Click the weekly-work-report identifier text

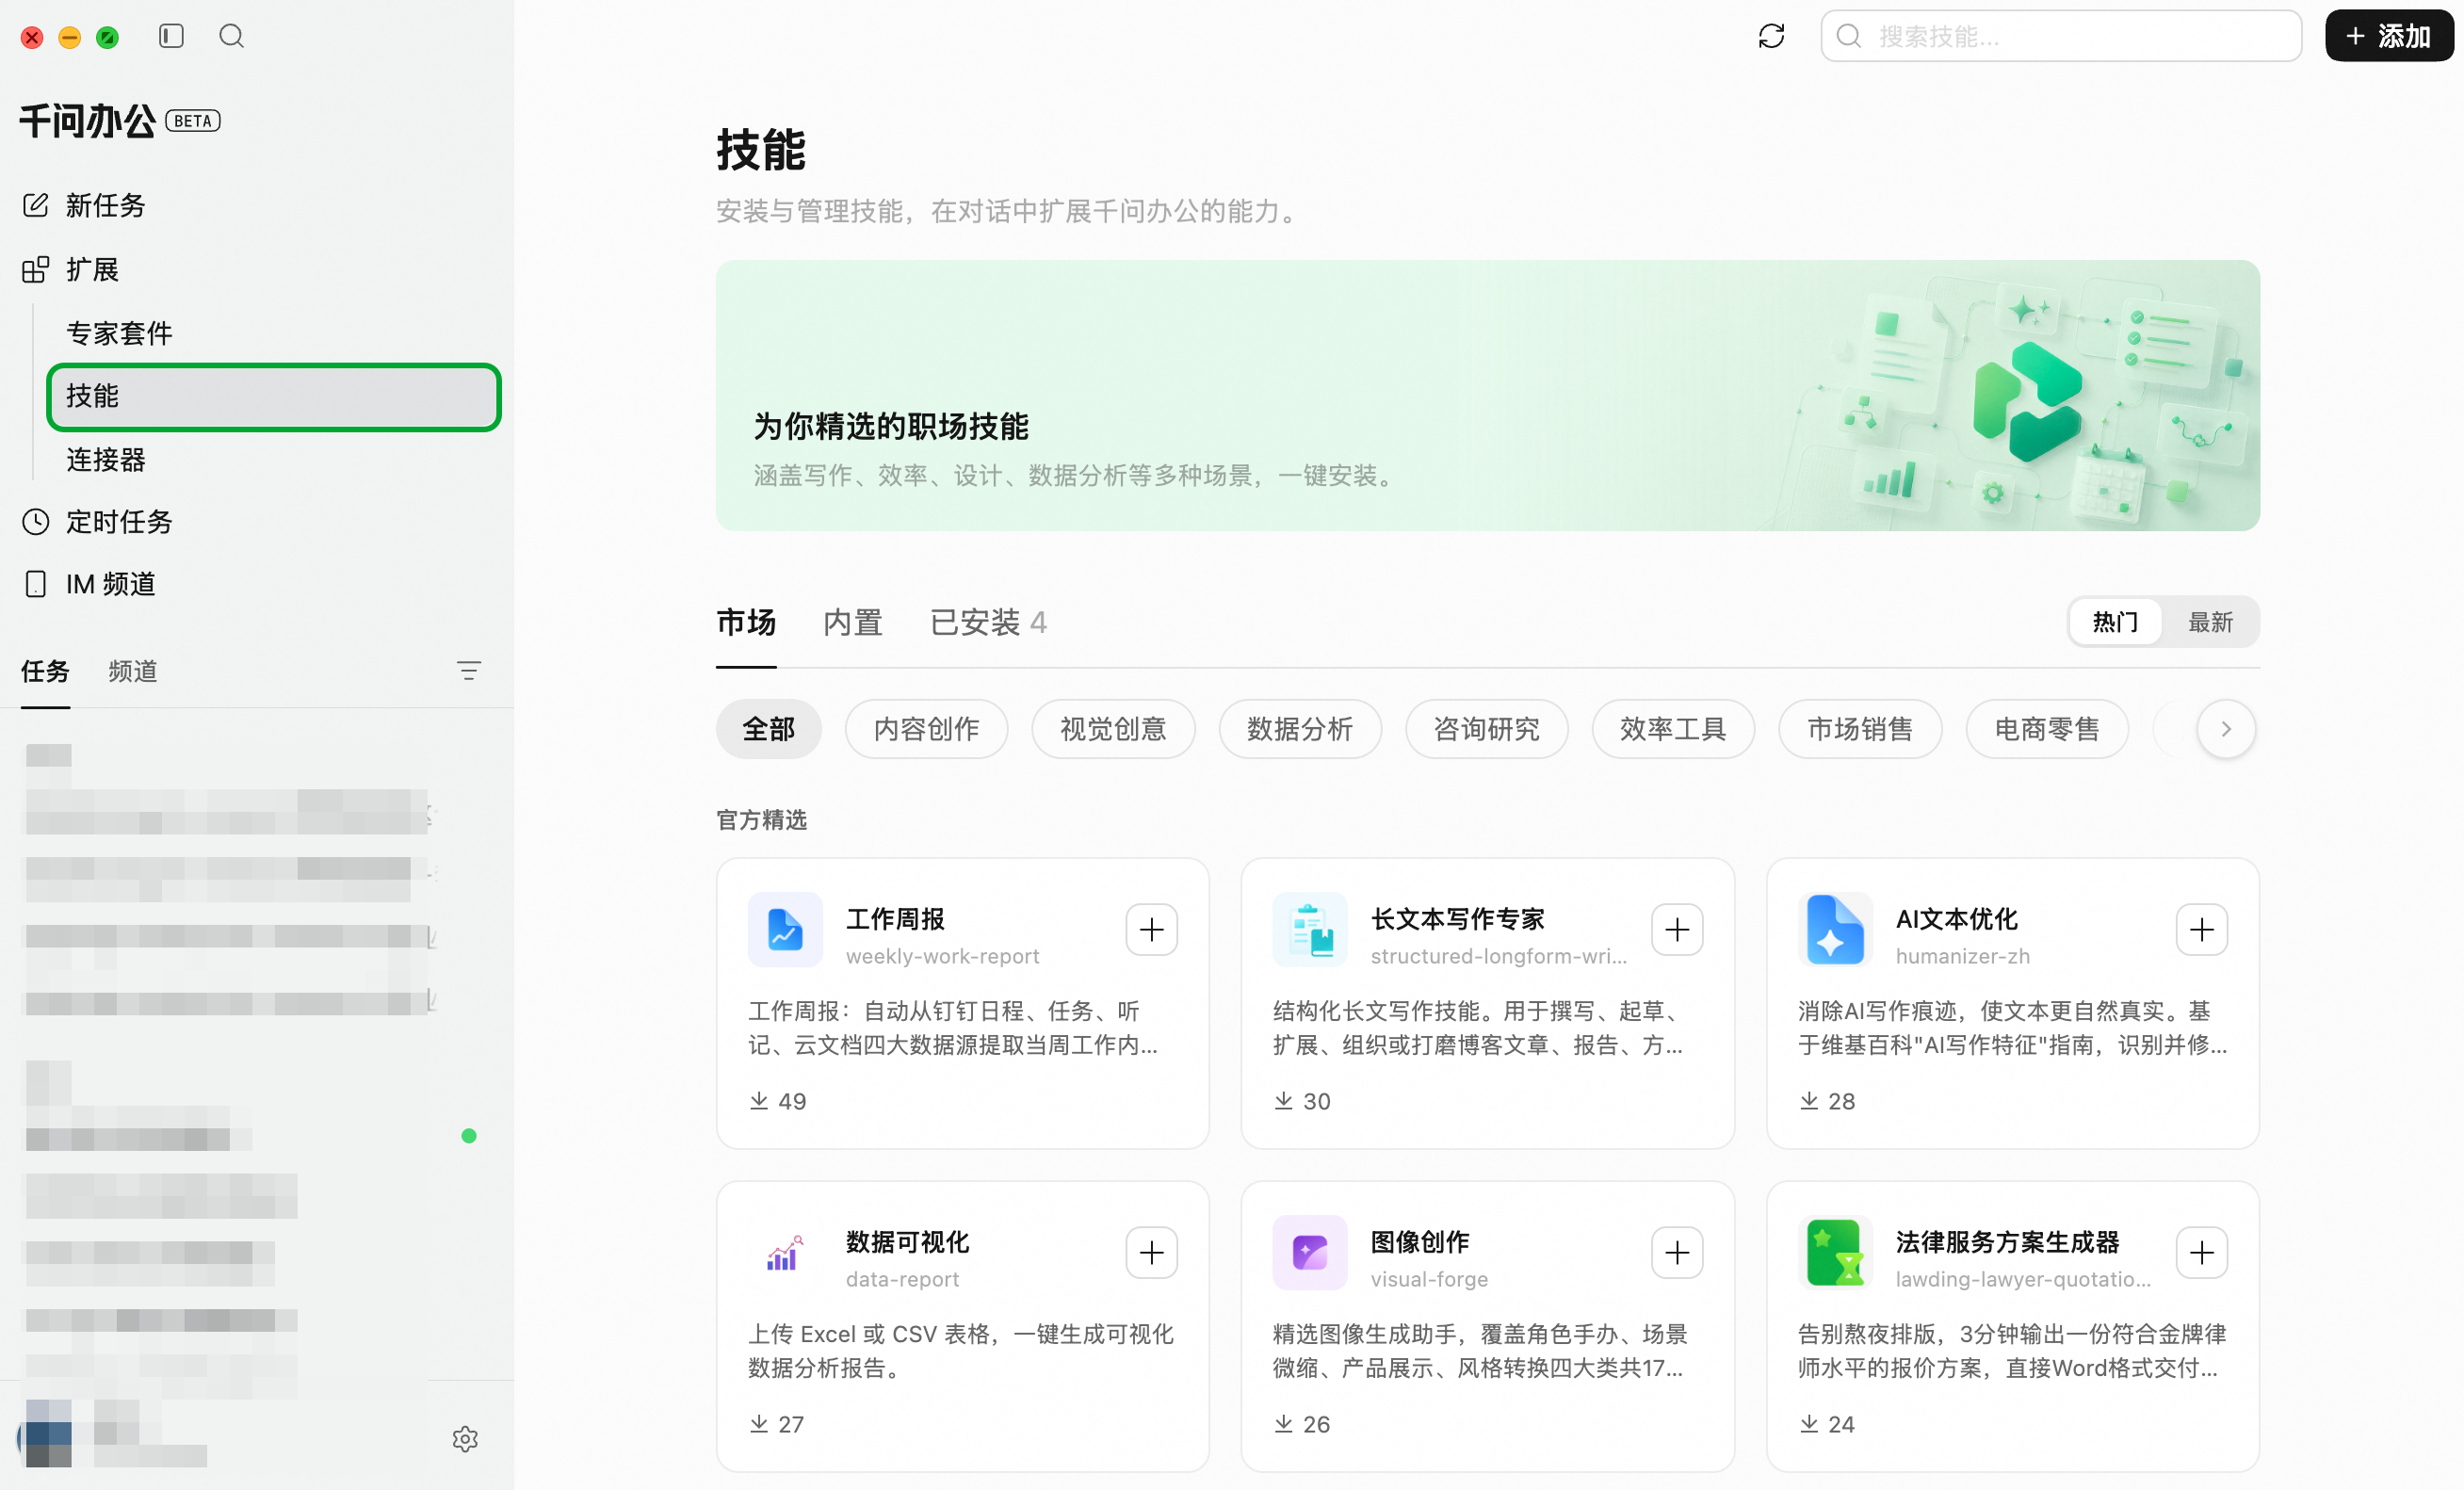pos(942,956)
